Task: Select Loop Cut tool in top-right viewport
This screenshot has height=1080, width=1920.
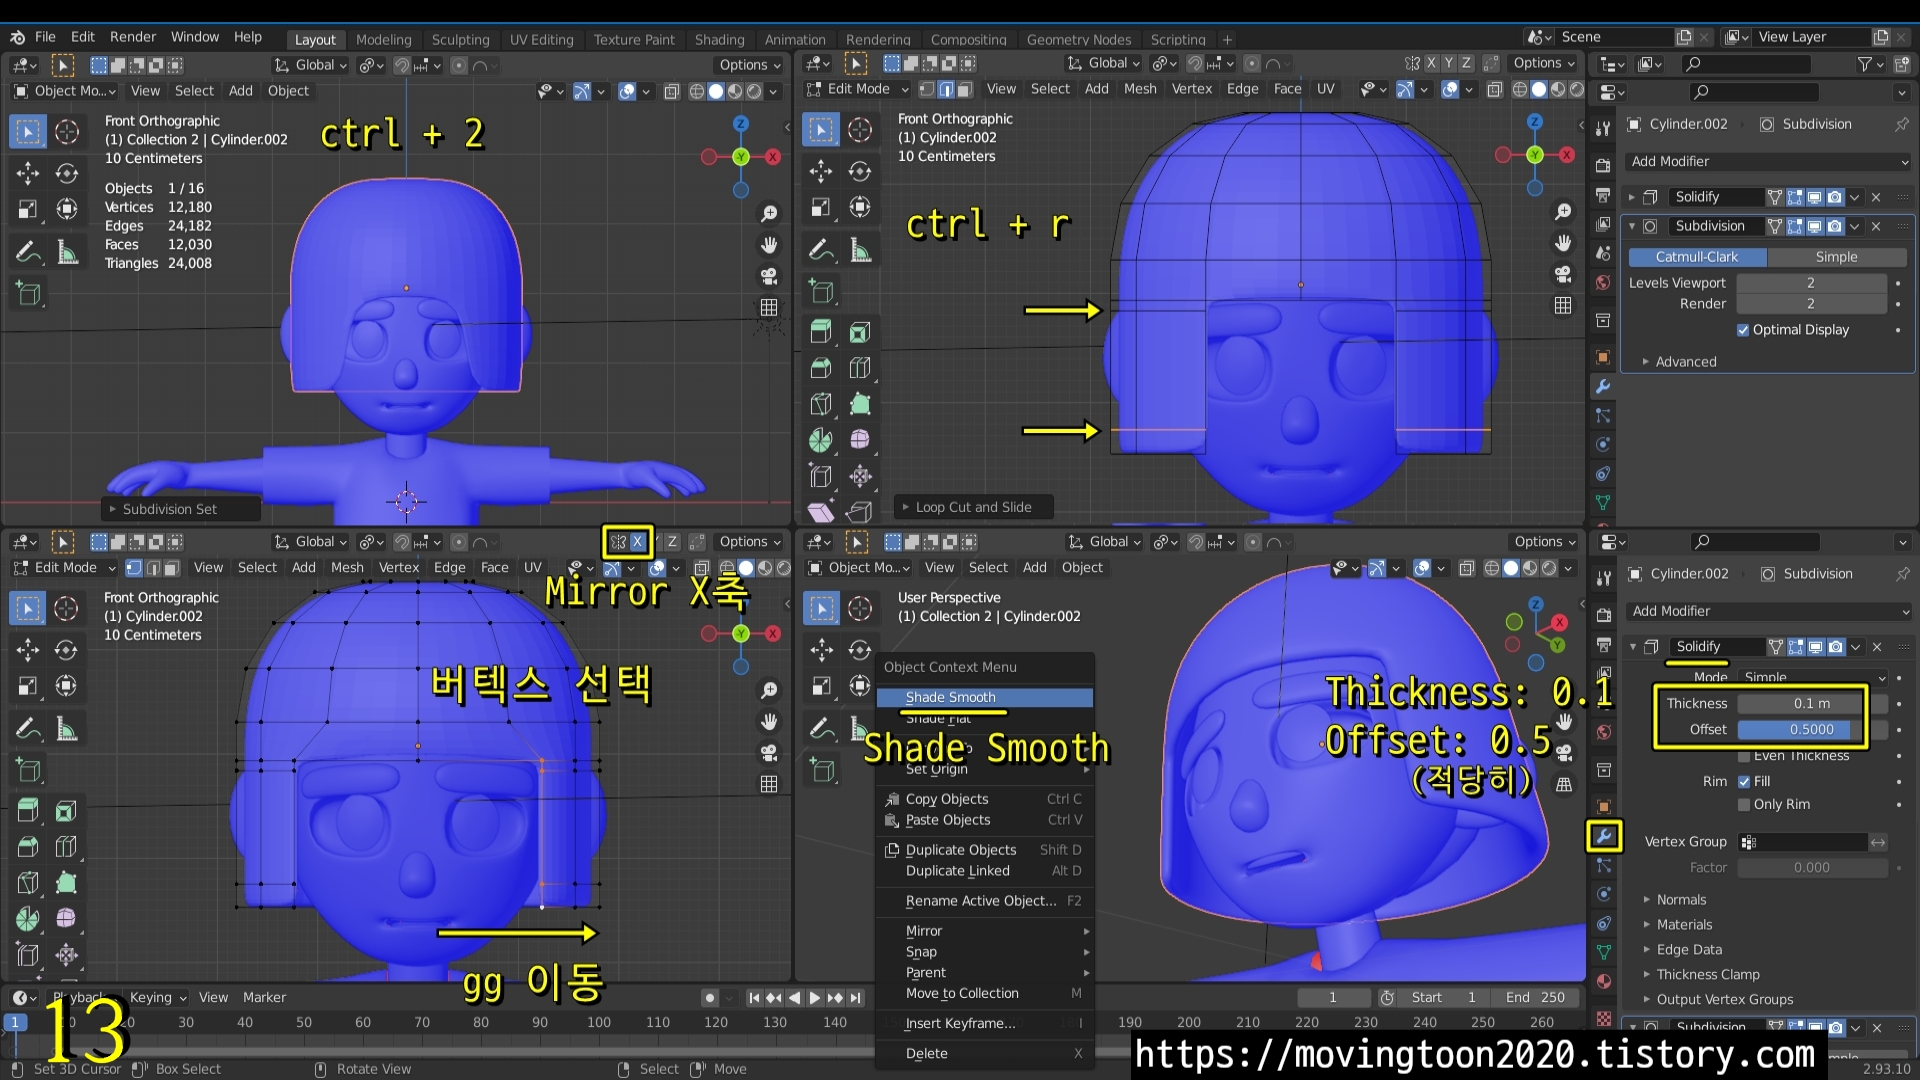Action: pos(860,368)
